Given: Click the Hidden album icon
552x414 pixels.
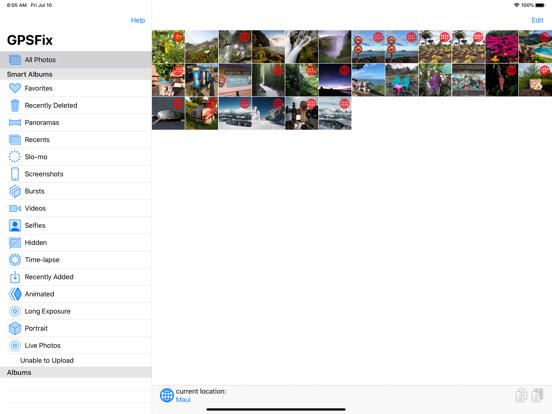Looking at the screenshot, I should 15,243.
